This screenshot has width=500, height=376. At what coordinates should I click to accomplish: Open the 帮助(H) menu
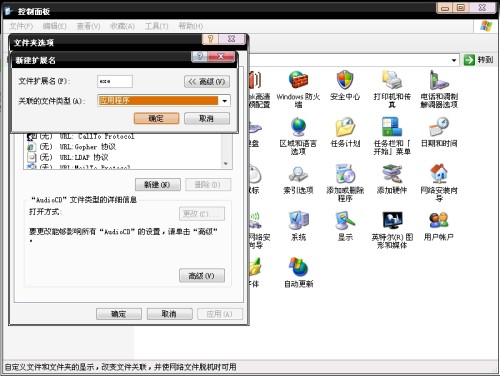click(x=191, y=26)
